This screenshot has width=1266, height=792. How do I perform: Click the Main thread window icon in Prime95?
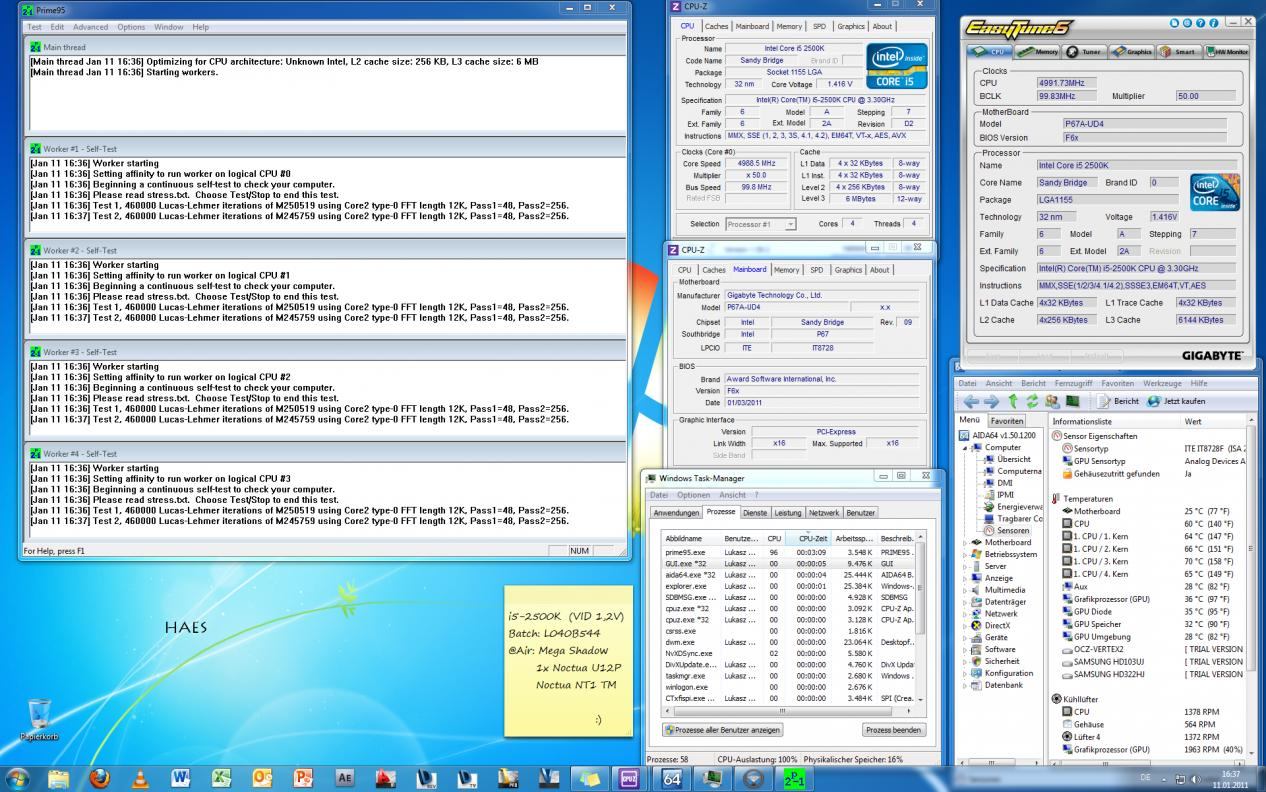pos(36,47)
